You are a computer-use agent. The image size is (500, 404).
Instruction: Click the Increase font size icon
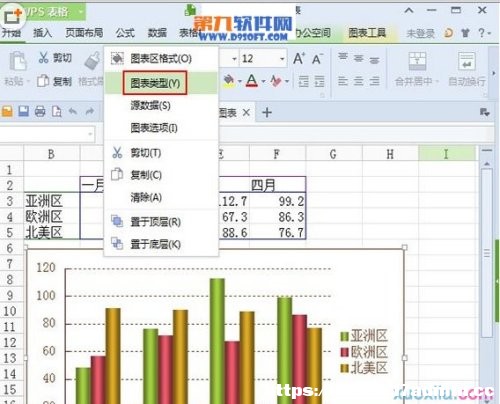pos(299,59)
